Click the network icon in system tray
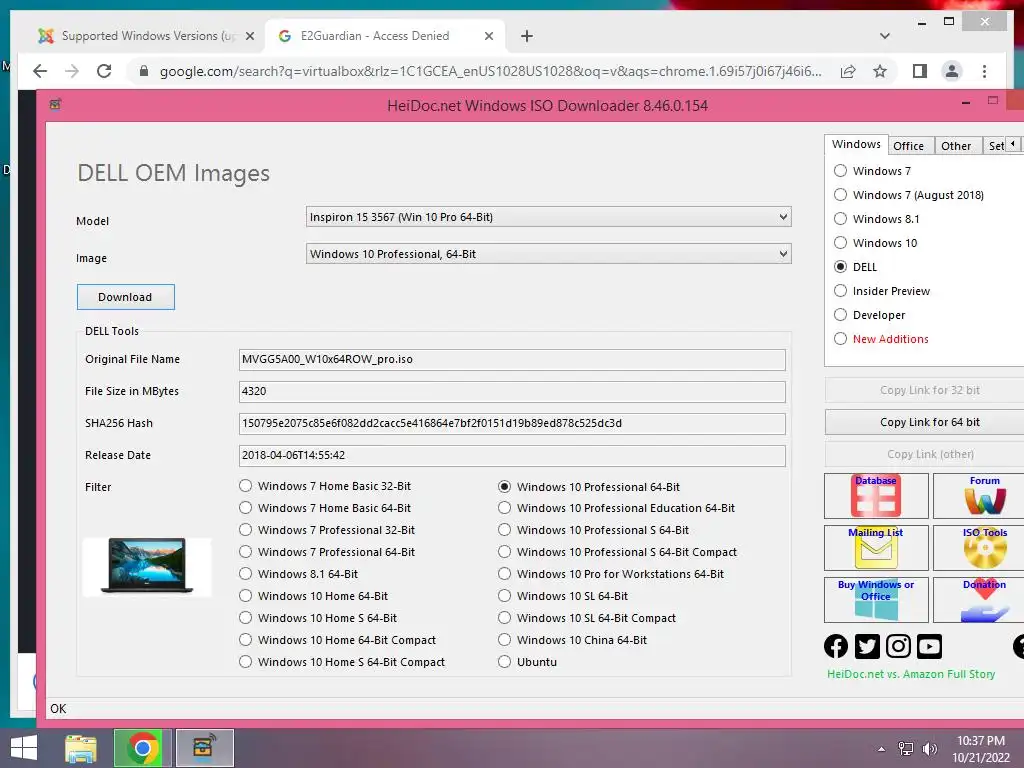 [x=906, y=749]
